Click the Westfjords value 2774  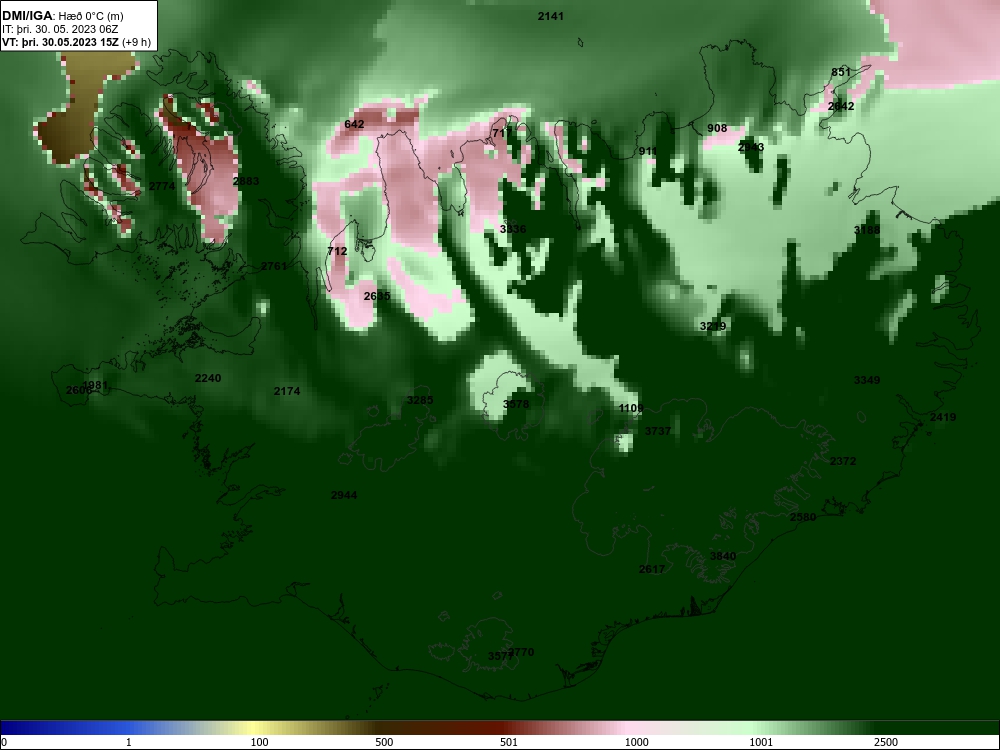[x=161, y=186]
